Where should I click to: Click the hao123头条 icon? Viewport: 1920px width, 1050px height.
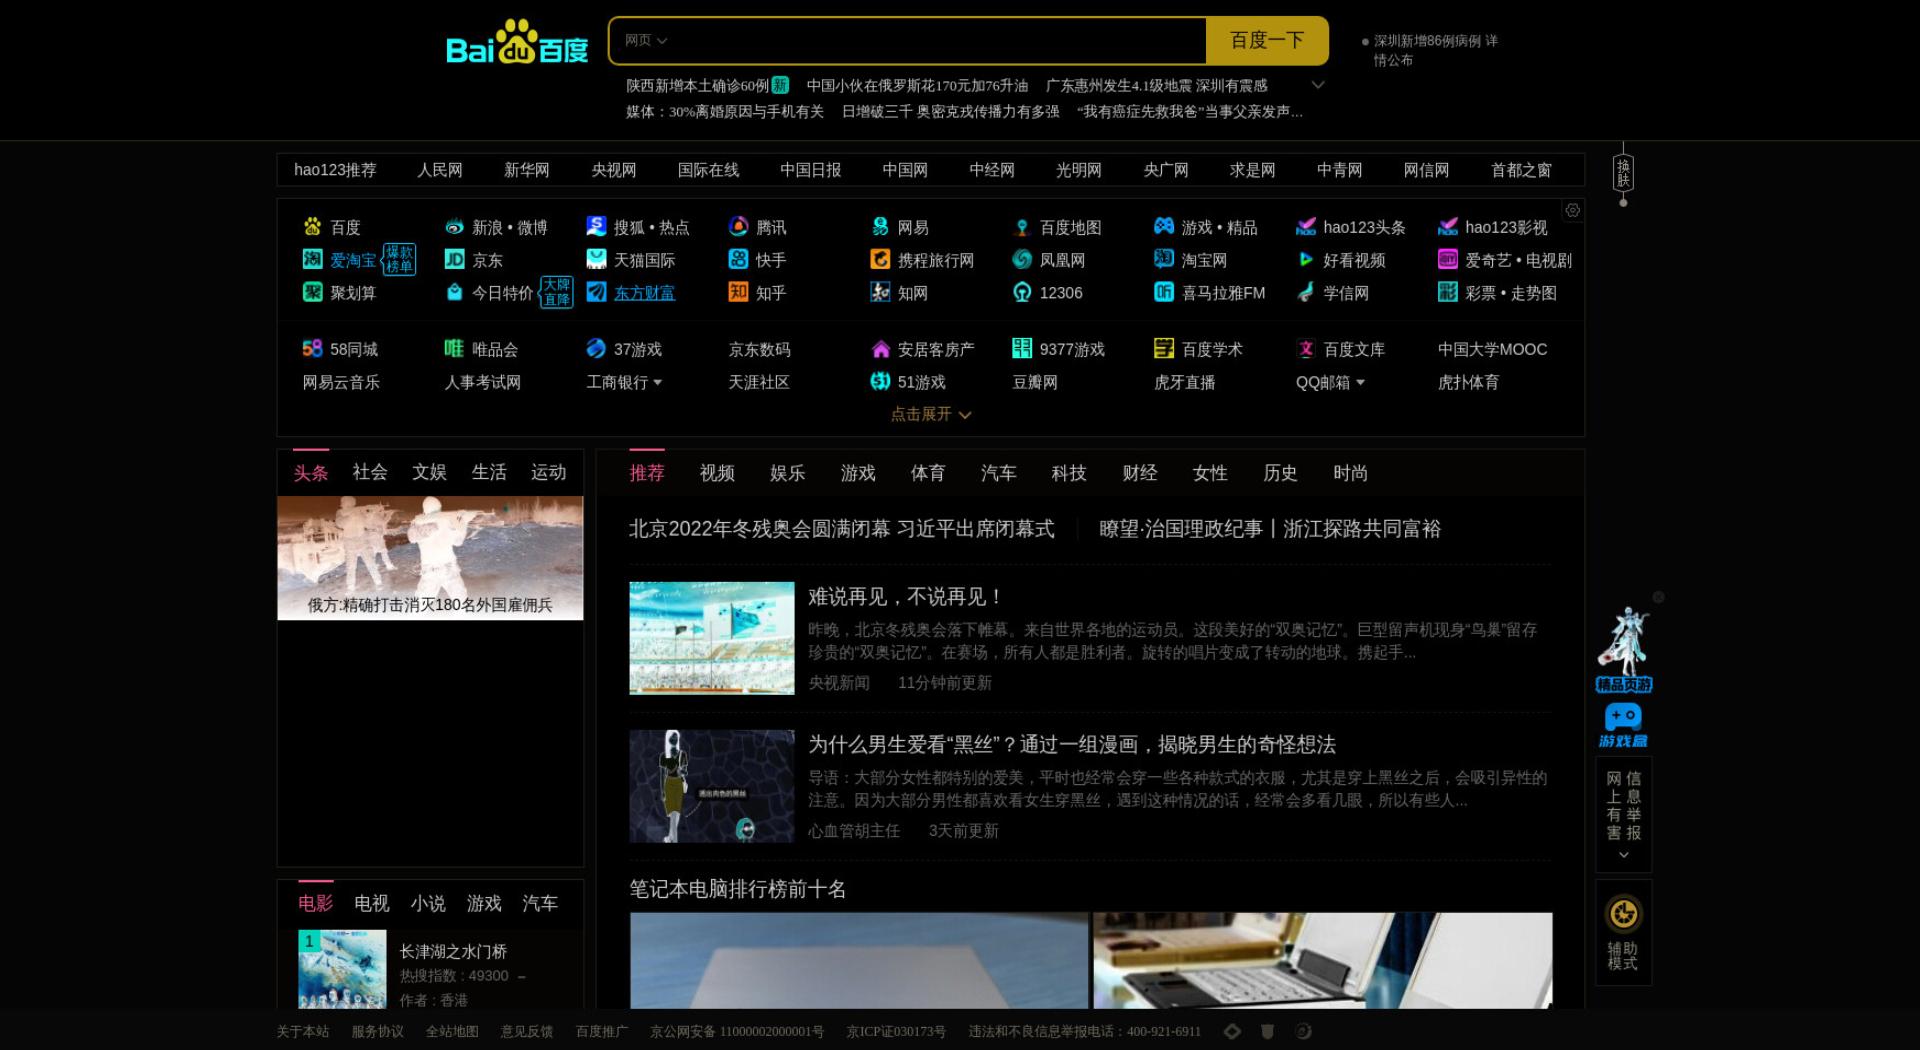click(1306, 227)
